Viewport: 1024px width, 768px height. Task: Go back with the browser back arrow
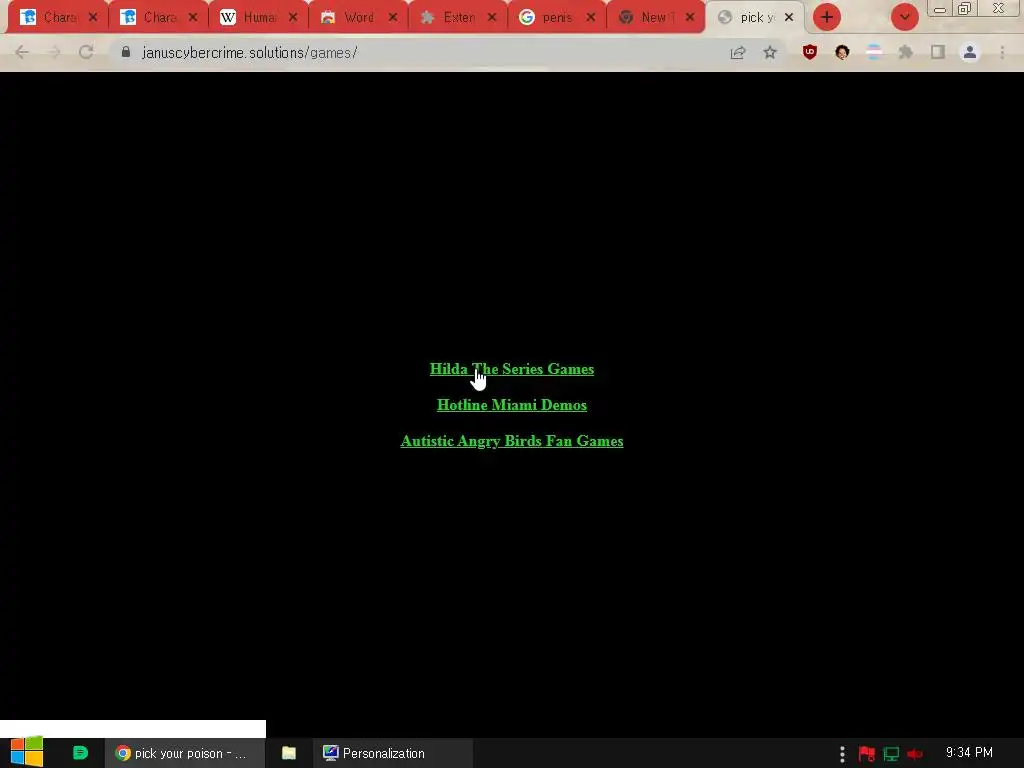22,52
